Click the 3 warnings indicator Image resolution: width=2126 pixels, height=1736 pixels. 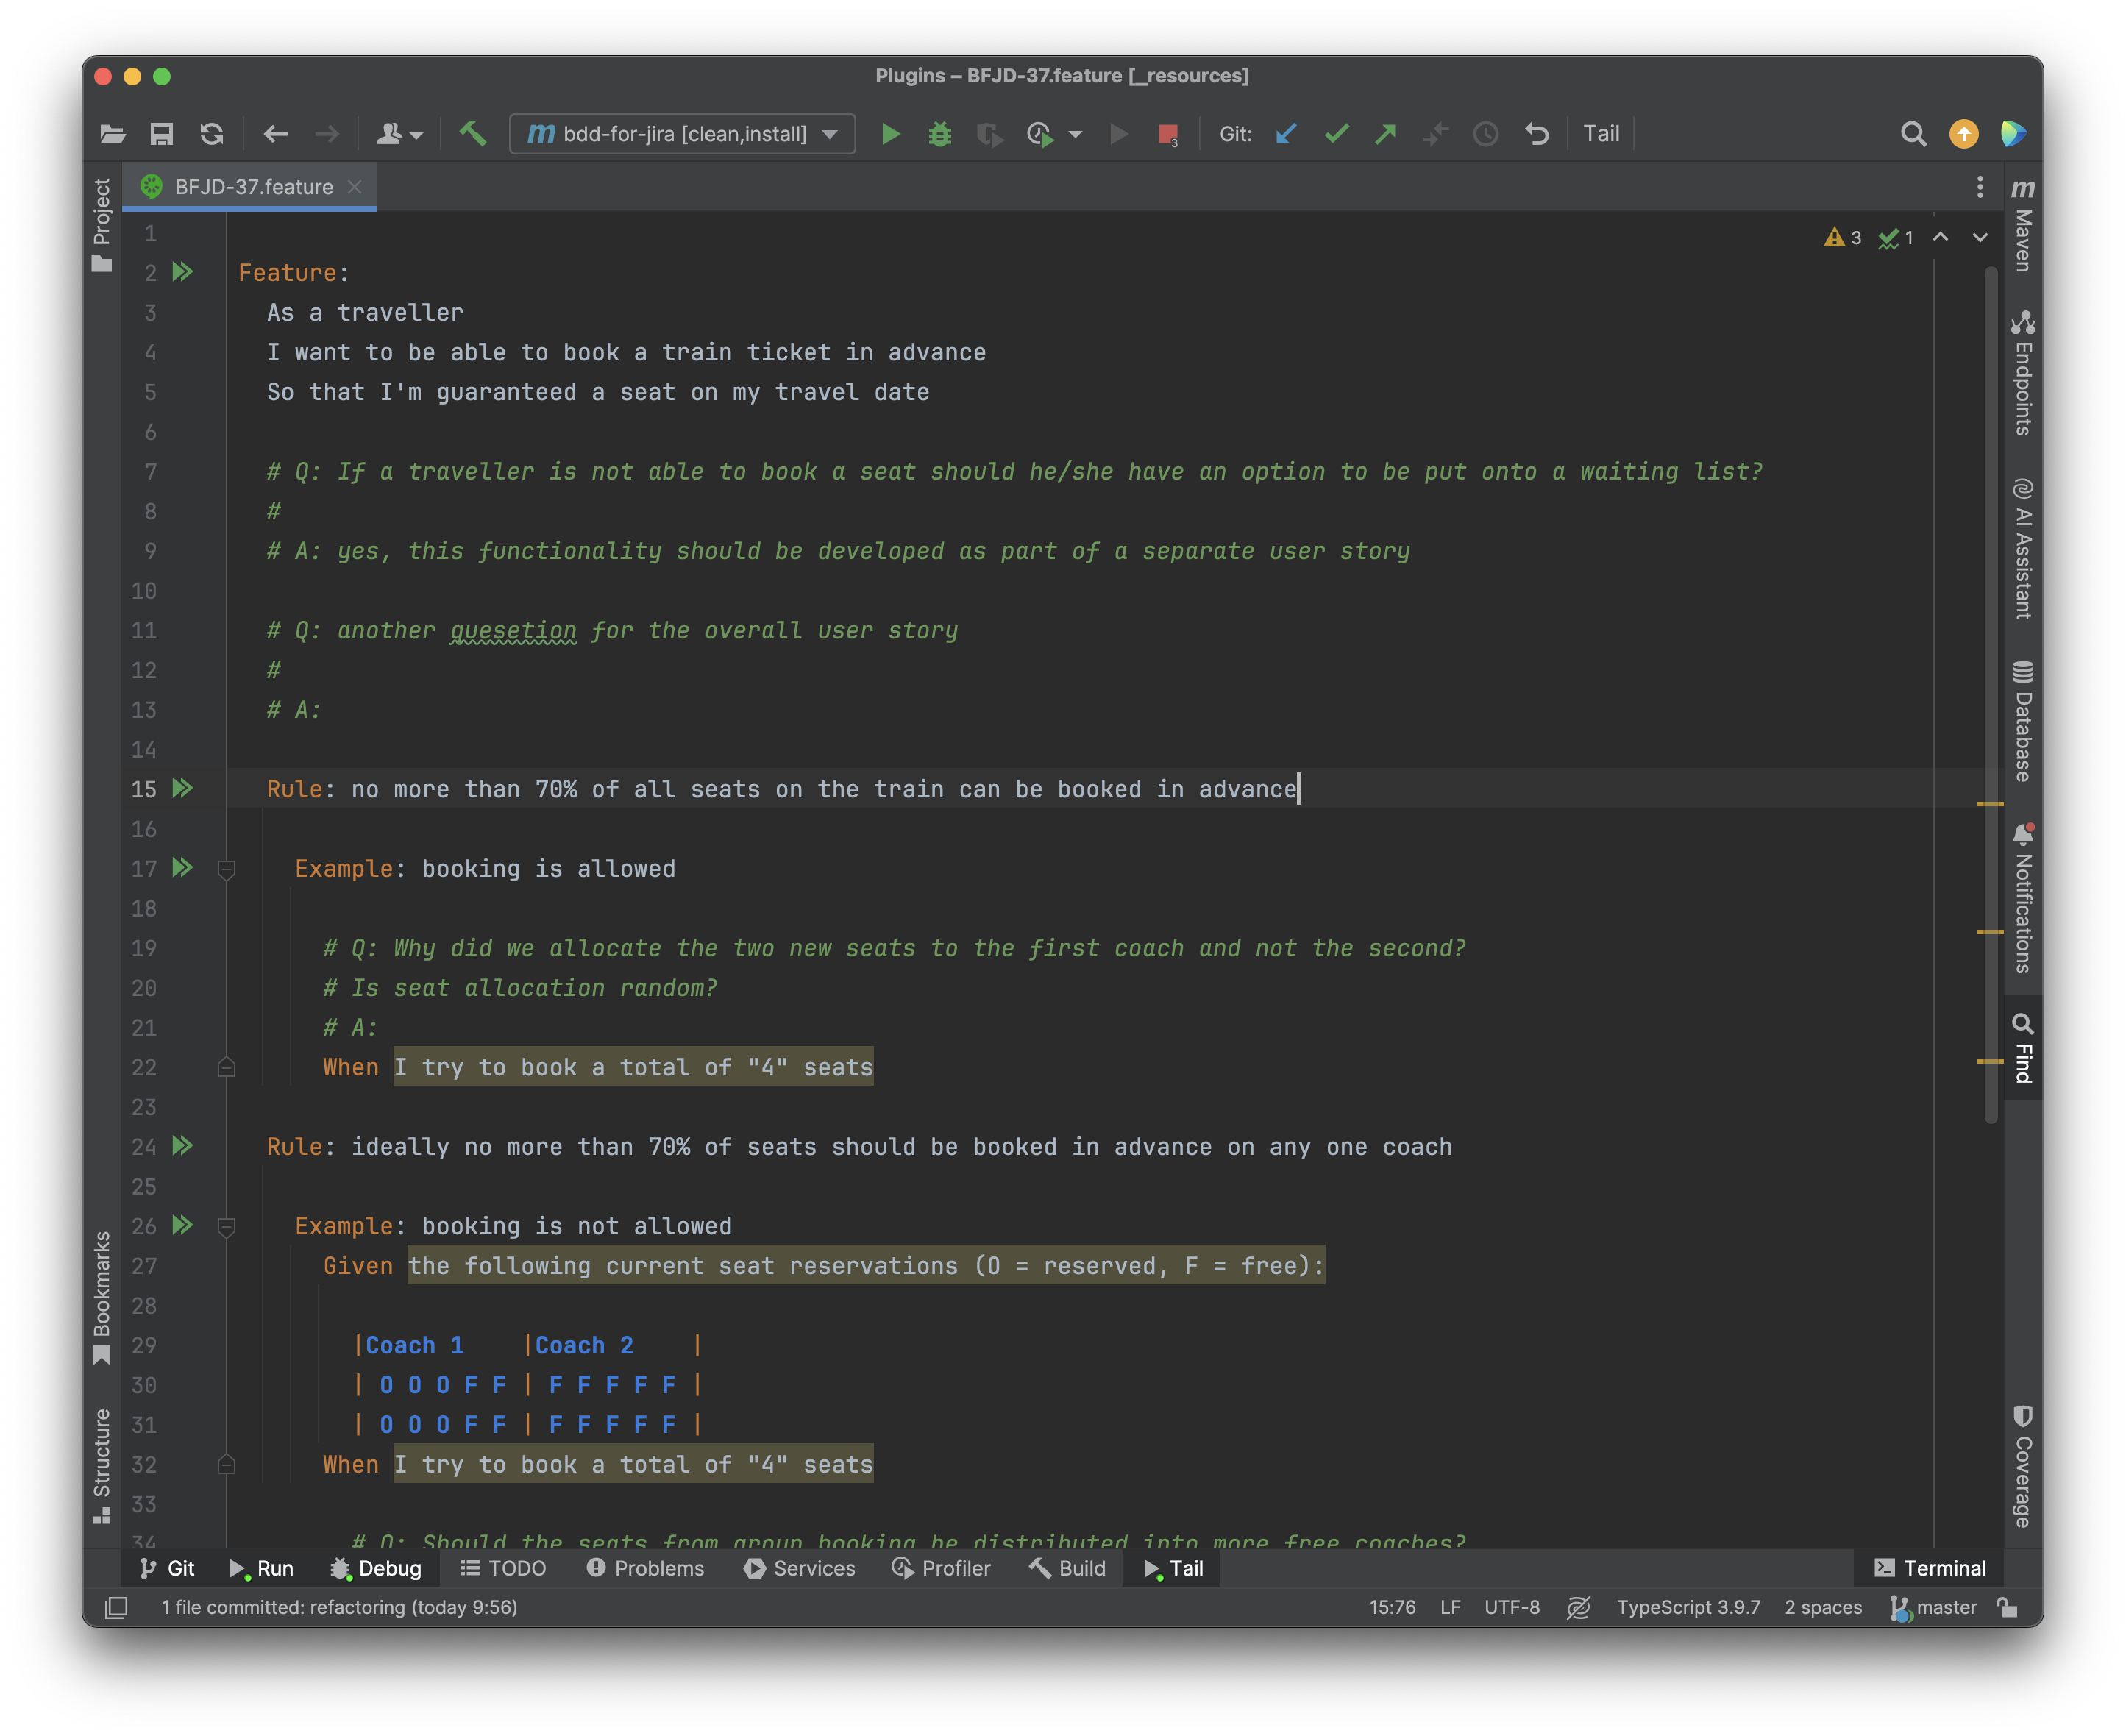click(x=1843, y=238)
